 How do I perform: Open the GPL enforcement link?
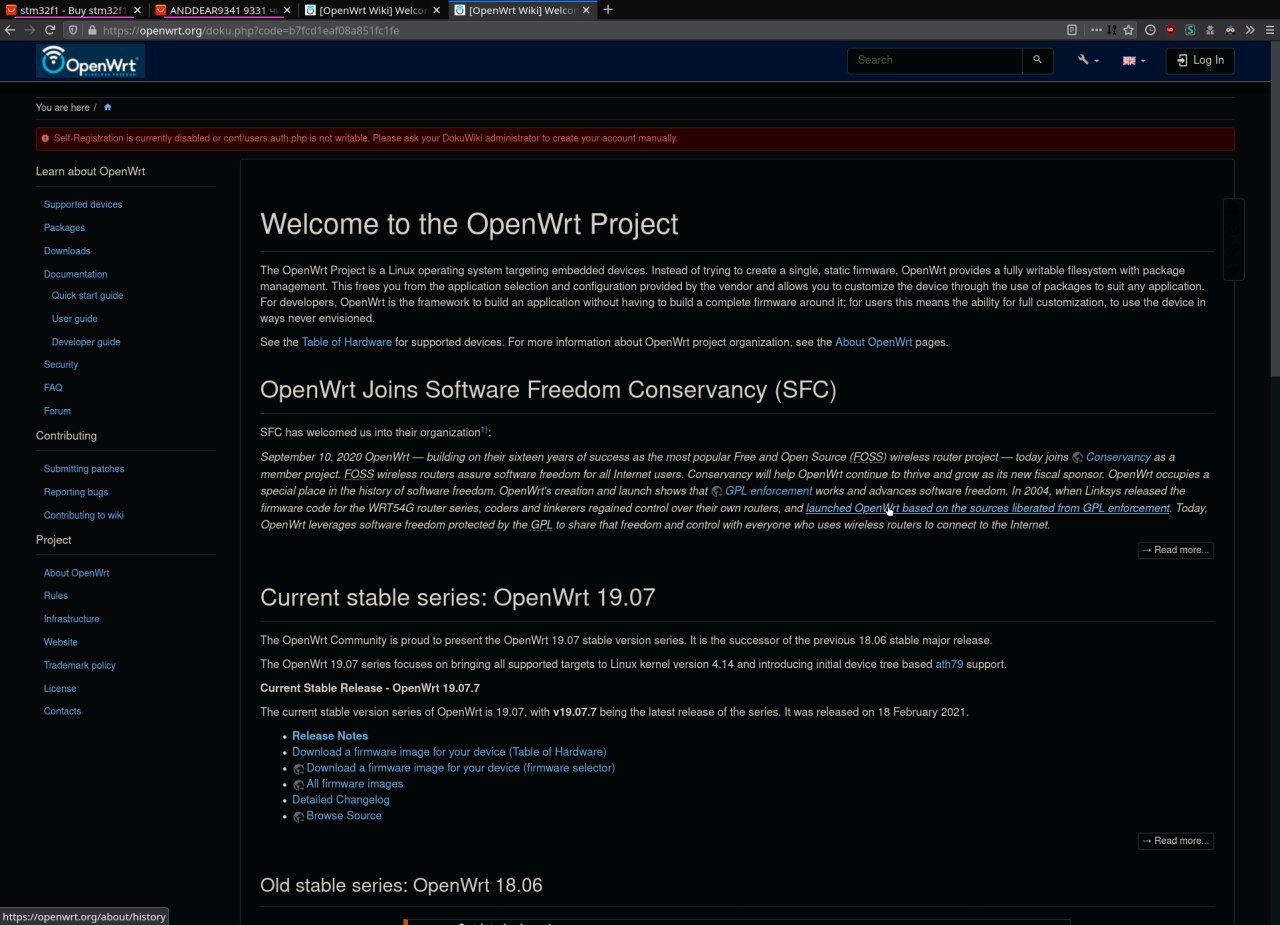click(761, 491)
